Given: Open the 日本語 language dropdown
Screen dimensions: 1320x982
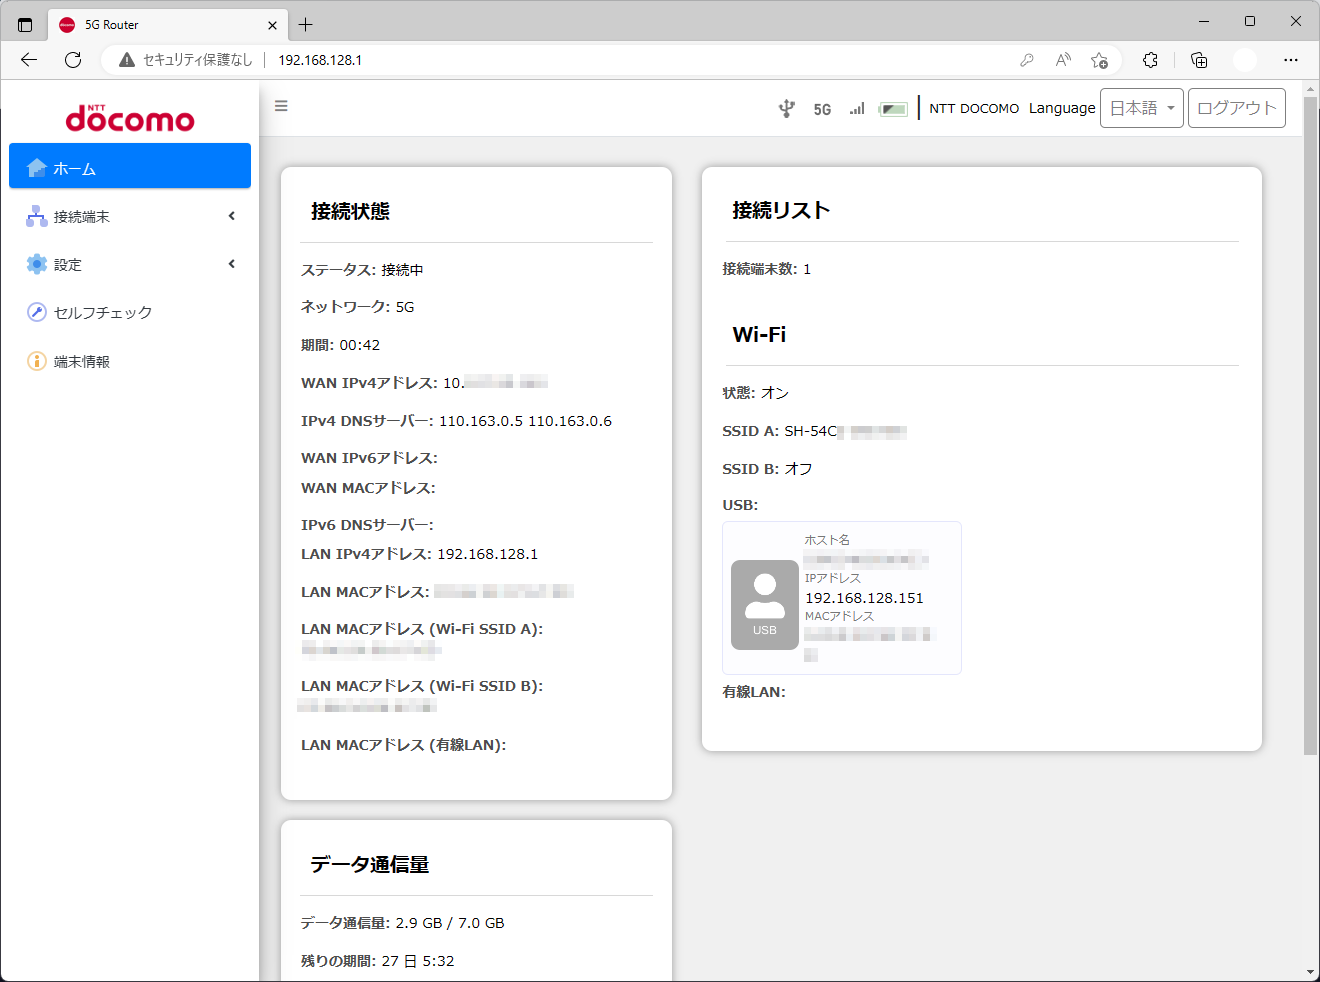Looking at the screenshot, I should click(x=1141, y=107).
